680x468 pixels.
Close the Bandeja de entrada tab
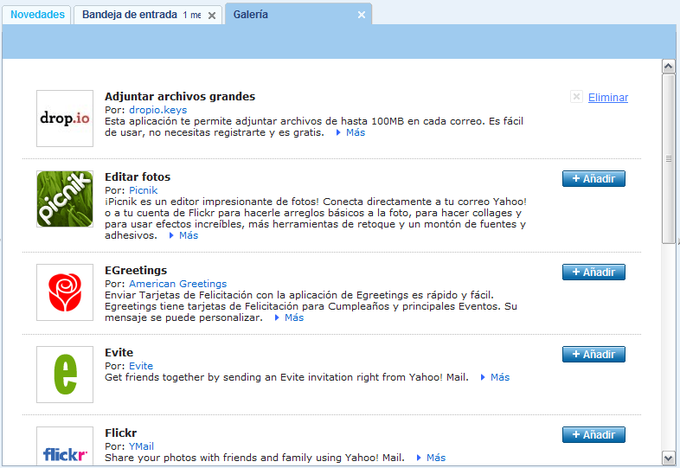(x=212, y=16)
